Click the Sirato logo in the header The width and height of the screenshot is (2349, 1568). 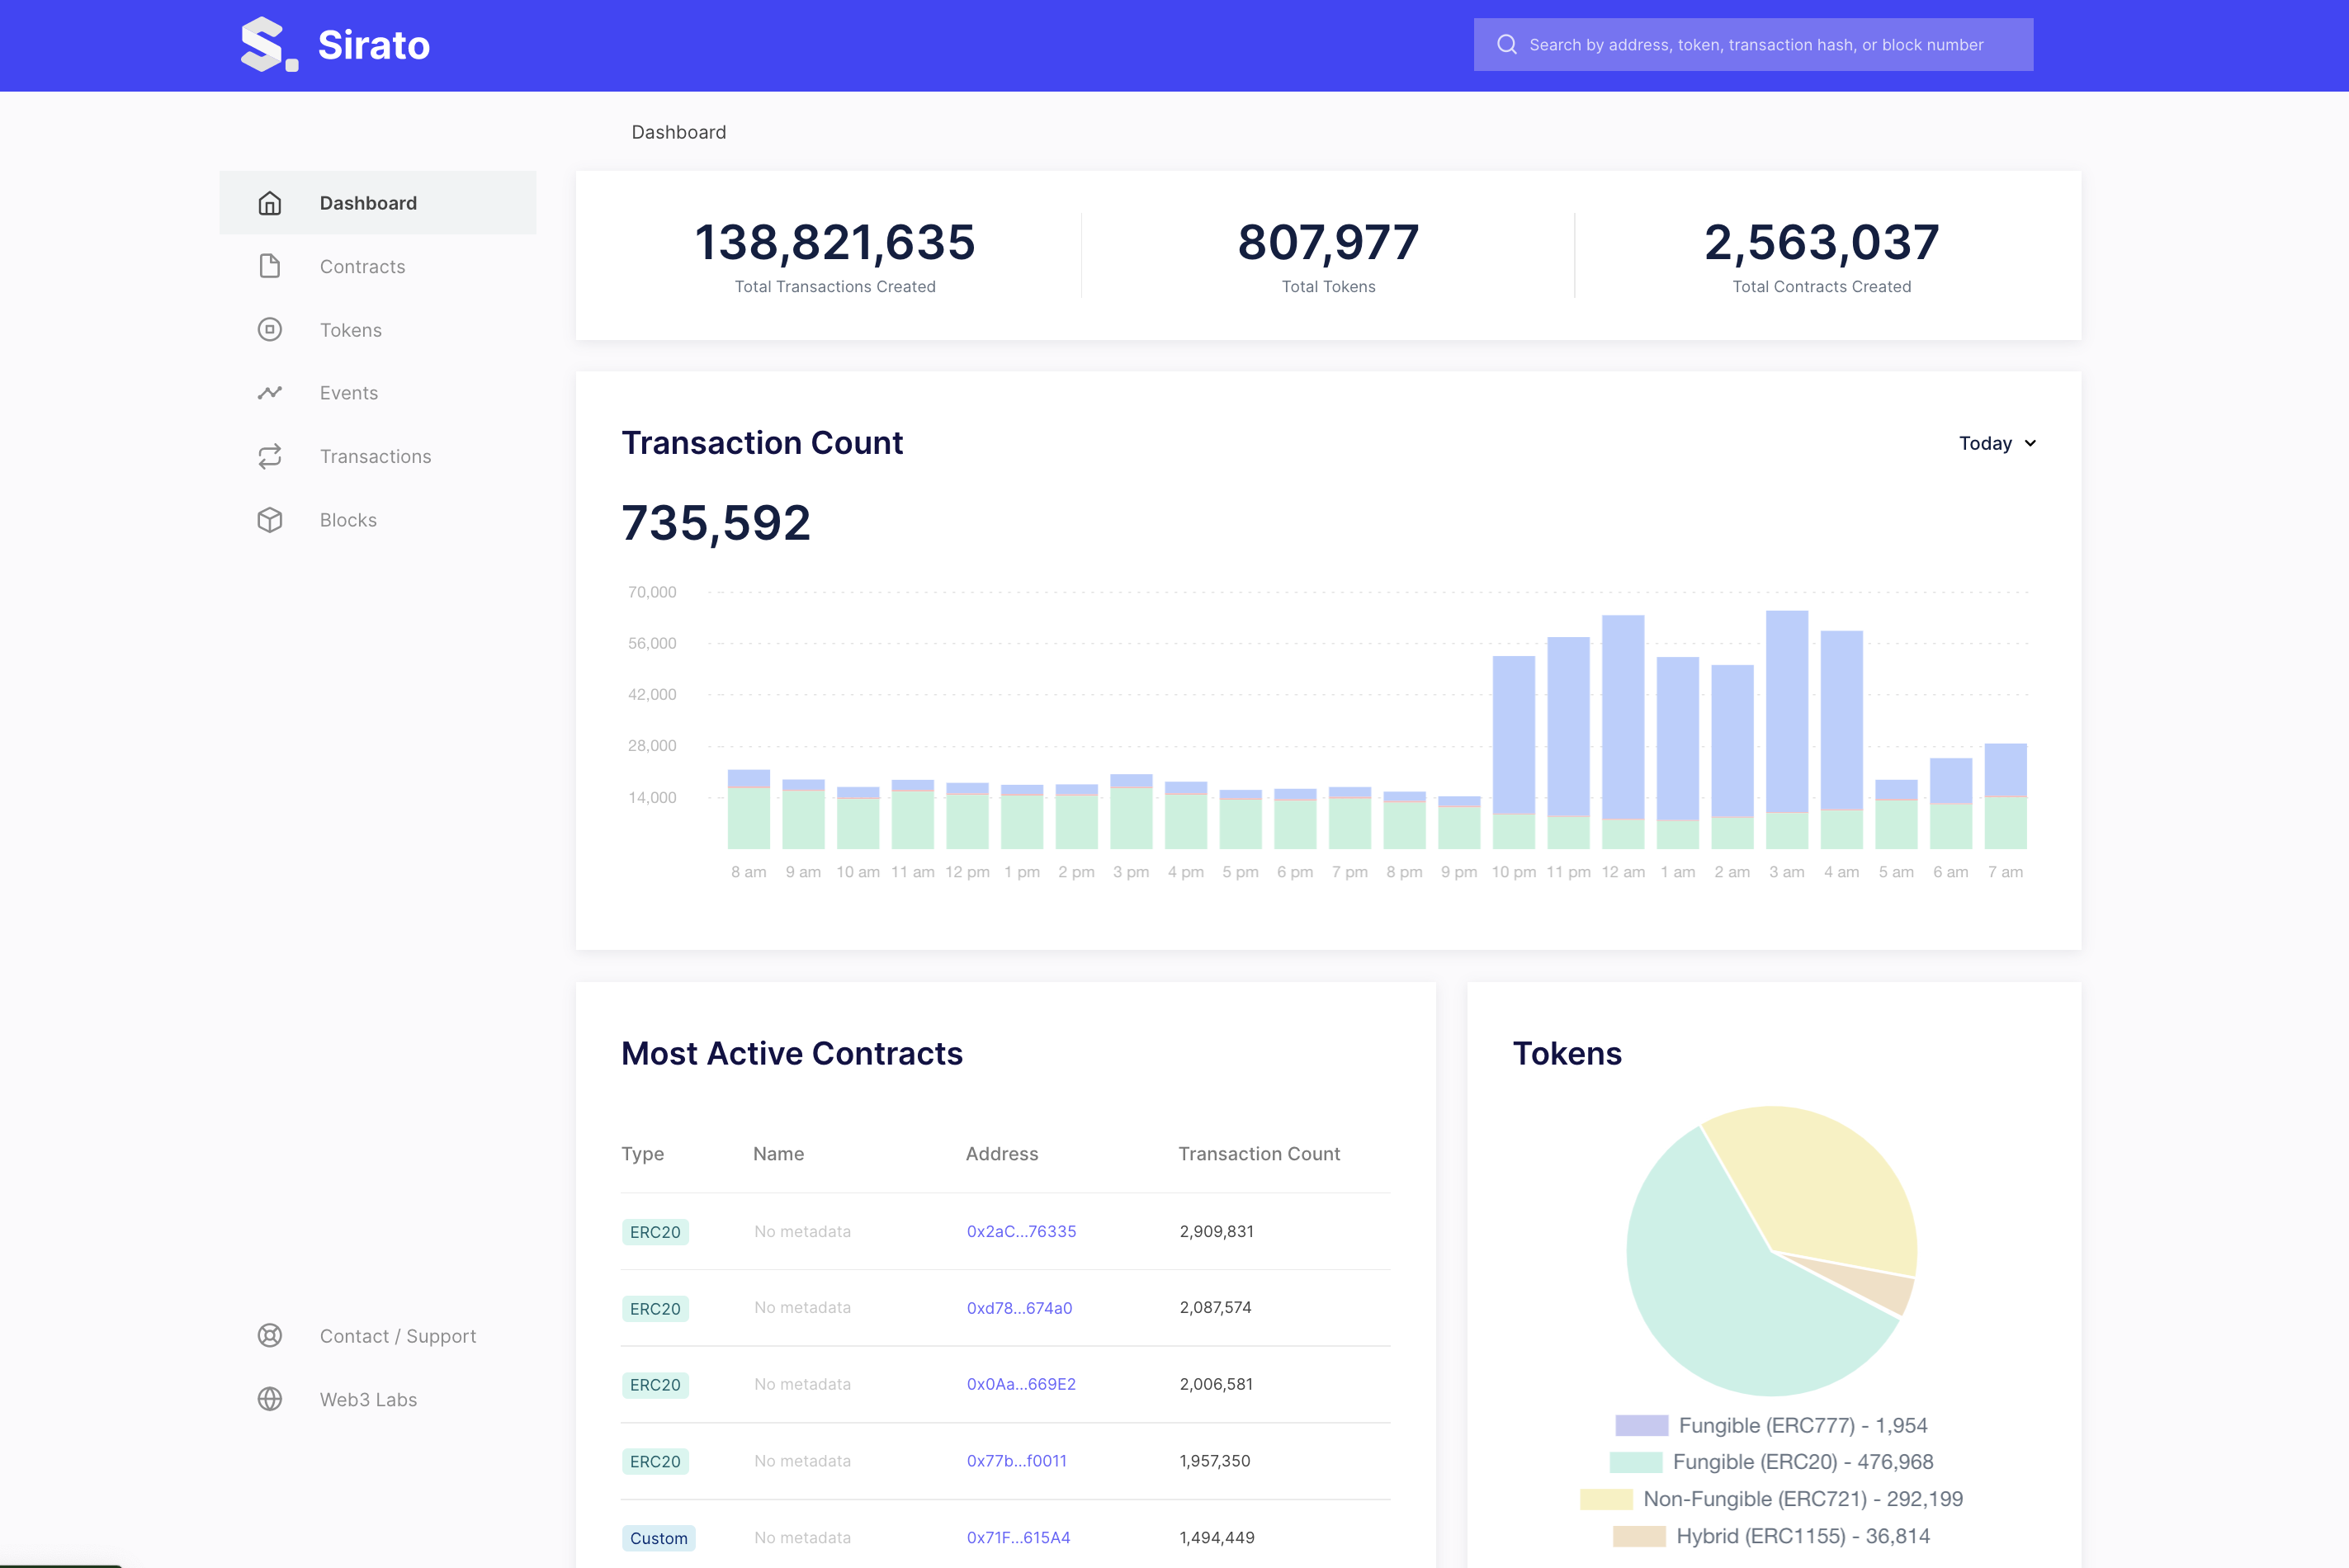coord(333,44)
